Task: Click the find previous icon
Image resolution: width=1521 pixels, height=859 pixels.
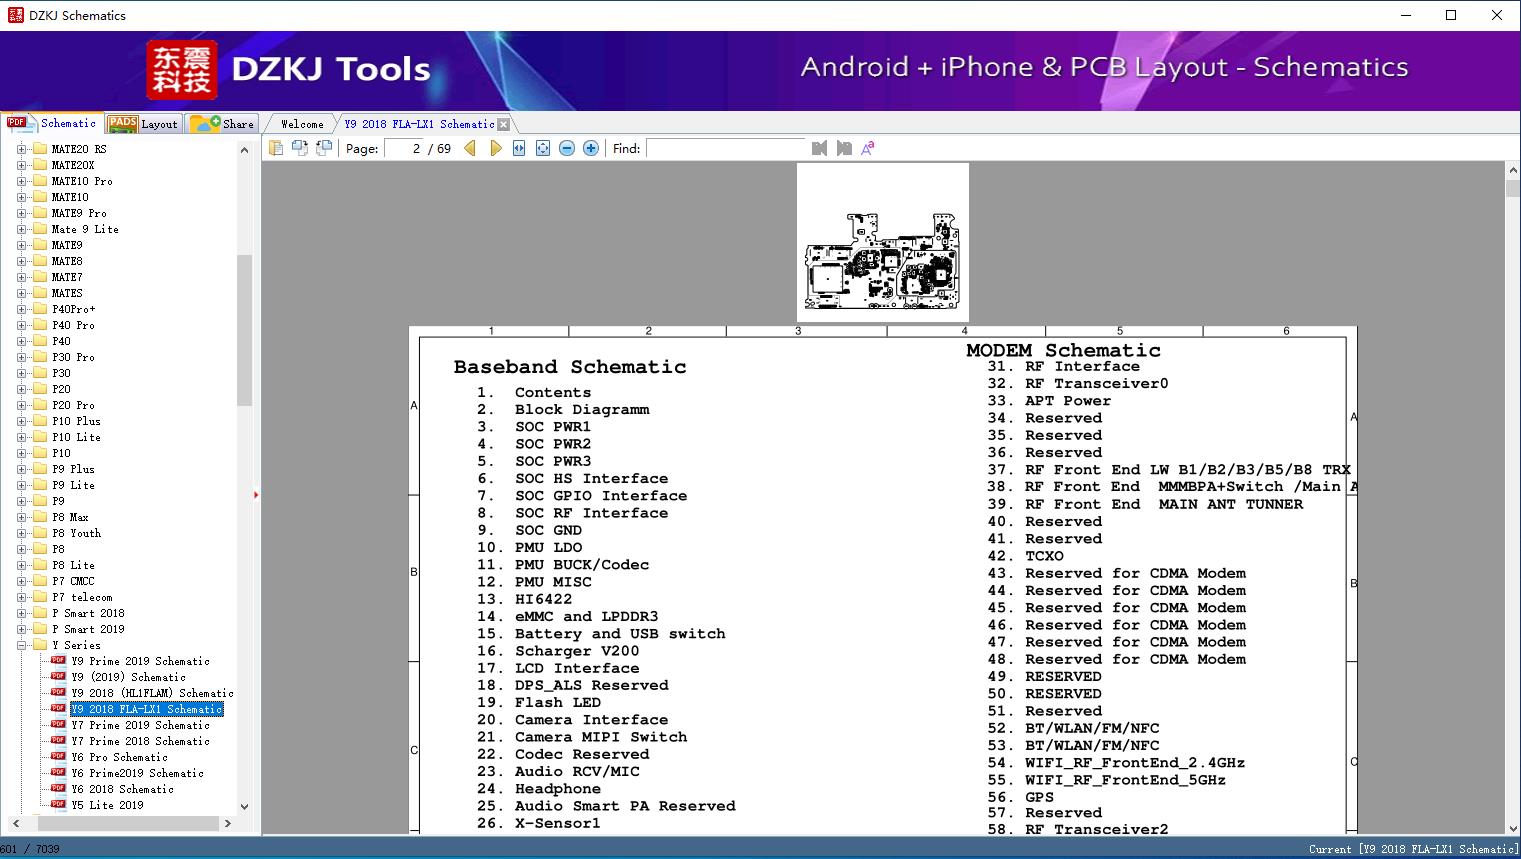Action: coord(820,148)
